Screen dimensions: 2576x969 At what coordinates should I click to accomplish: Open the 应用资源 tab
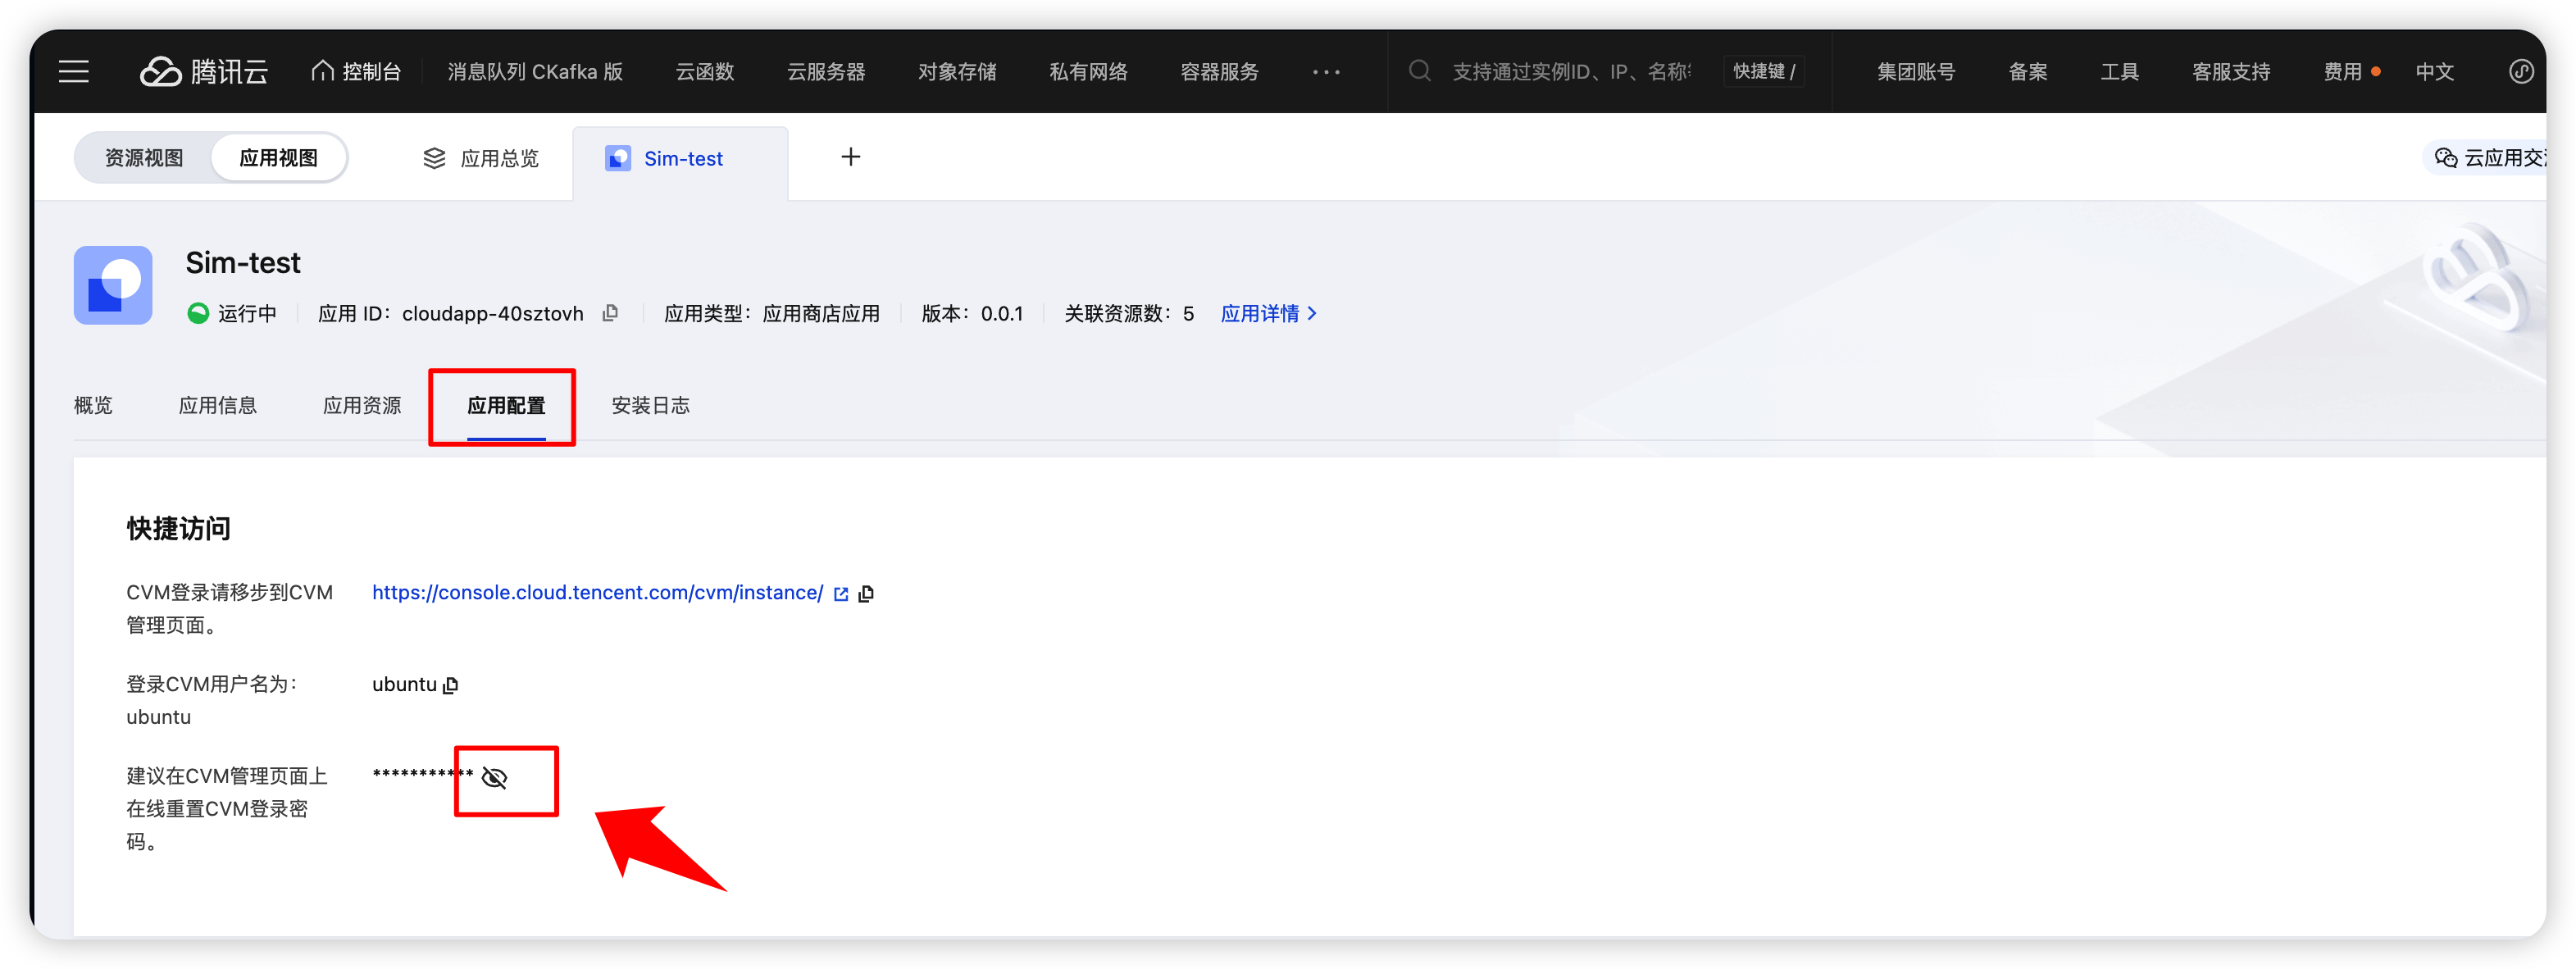(x=361, y=405)
